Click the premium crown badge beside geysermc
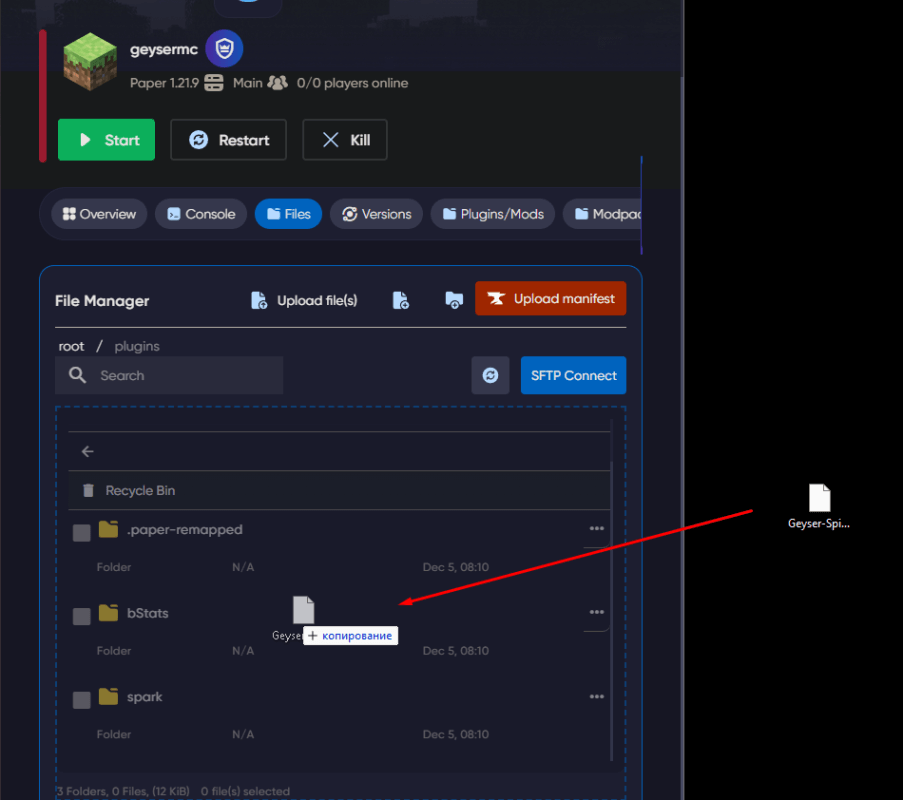The image size is (903, 800). [x=224, y=50]
